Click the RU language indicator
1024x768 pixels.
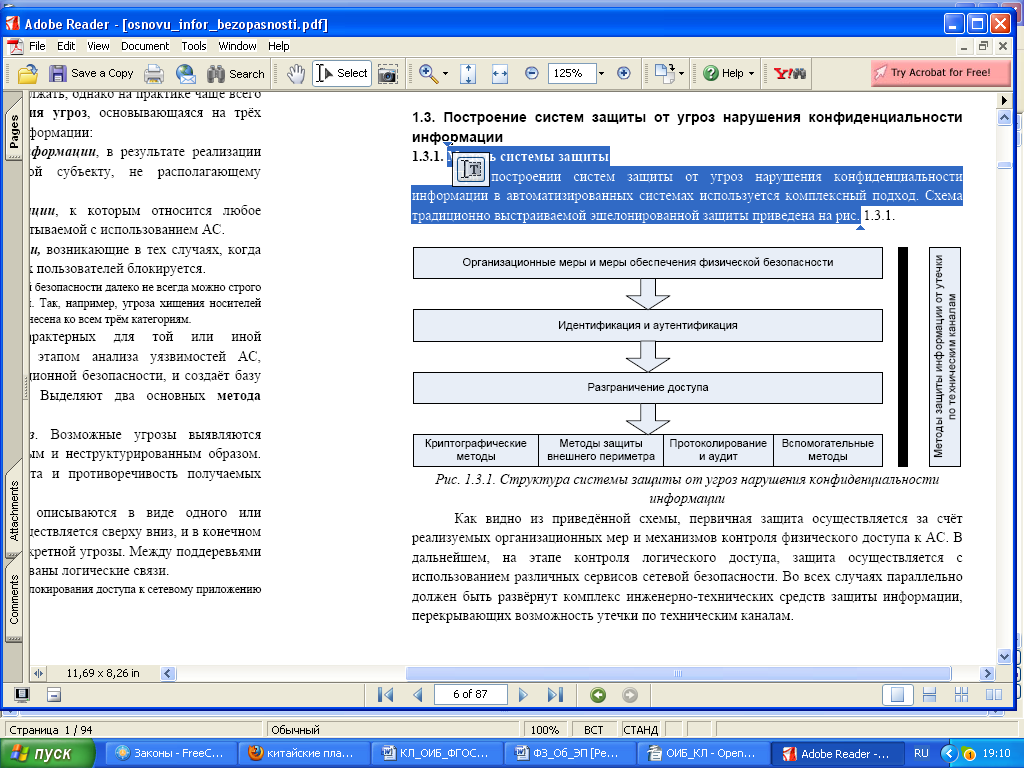click(921, 753)
